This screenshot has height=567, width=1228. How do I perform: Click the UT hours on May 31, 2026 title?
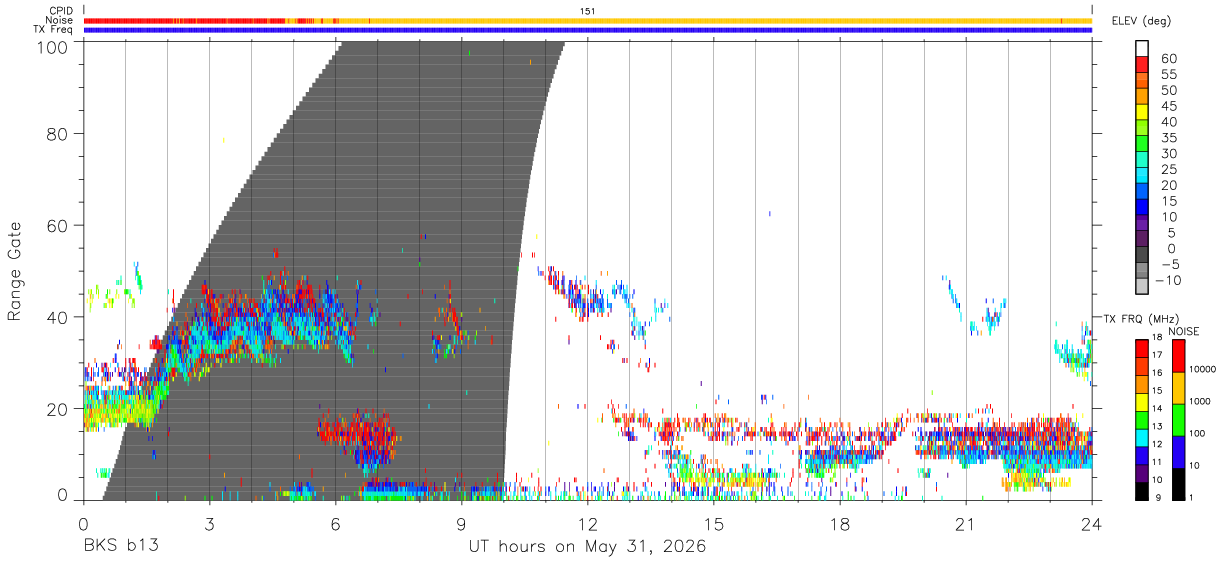coord(587,547)
